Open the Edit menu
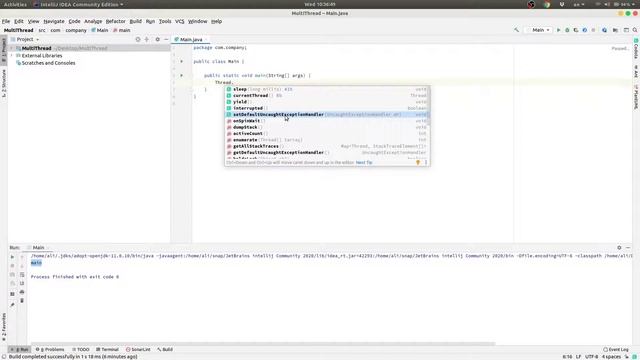Viewport: 640px width, 360px height. point(19,21)
